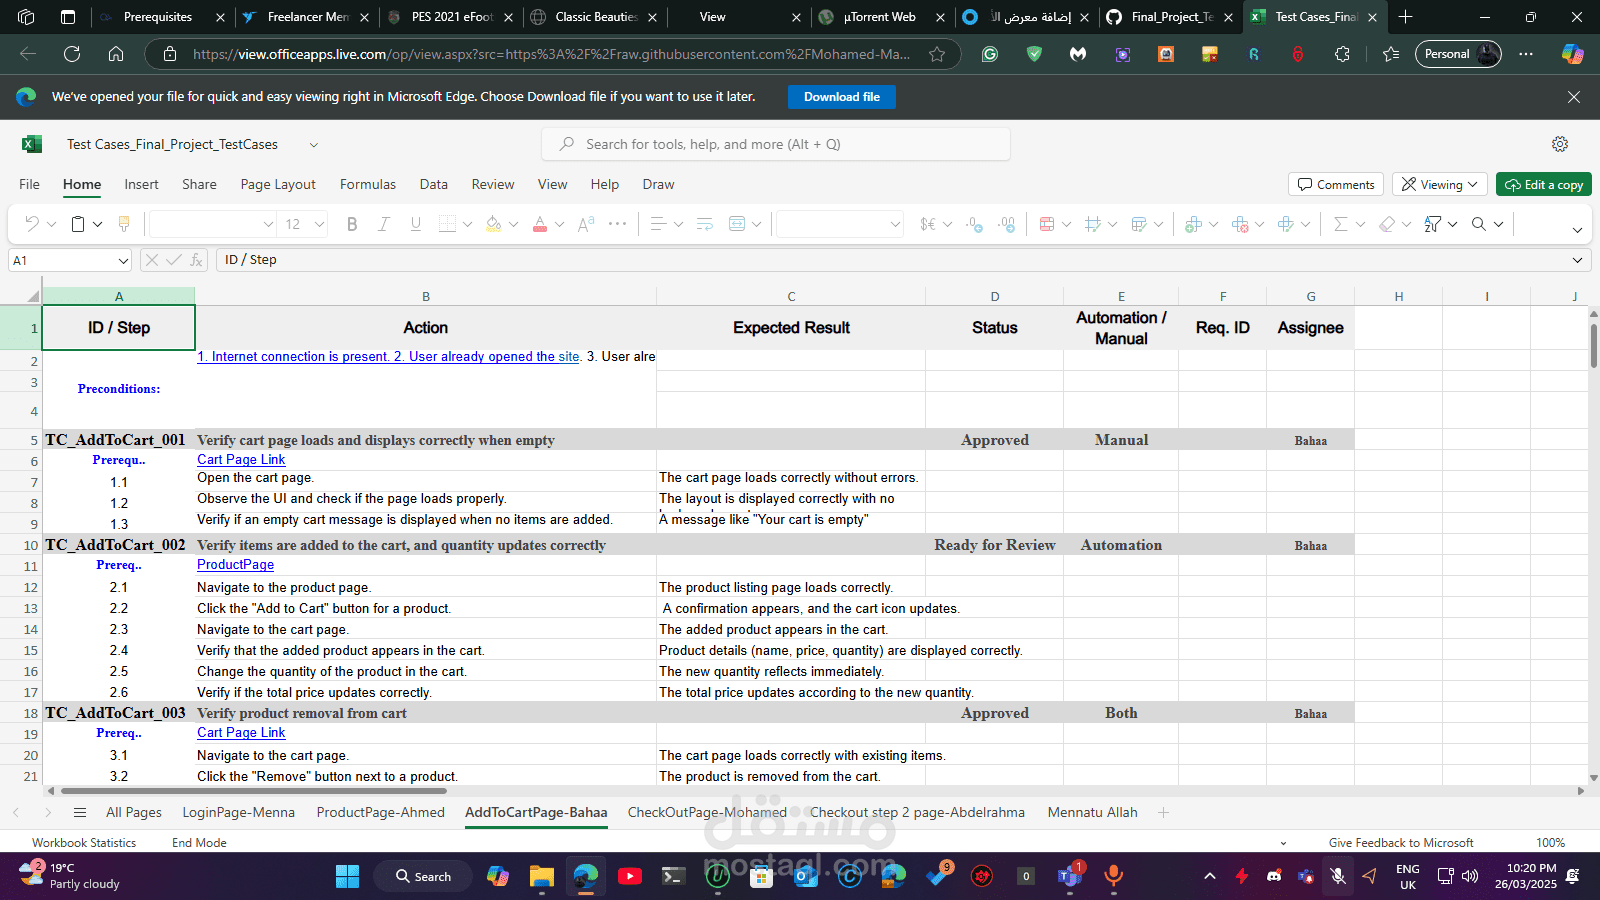Open the Viewing mode dropdown

tap(1439, 185)
